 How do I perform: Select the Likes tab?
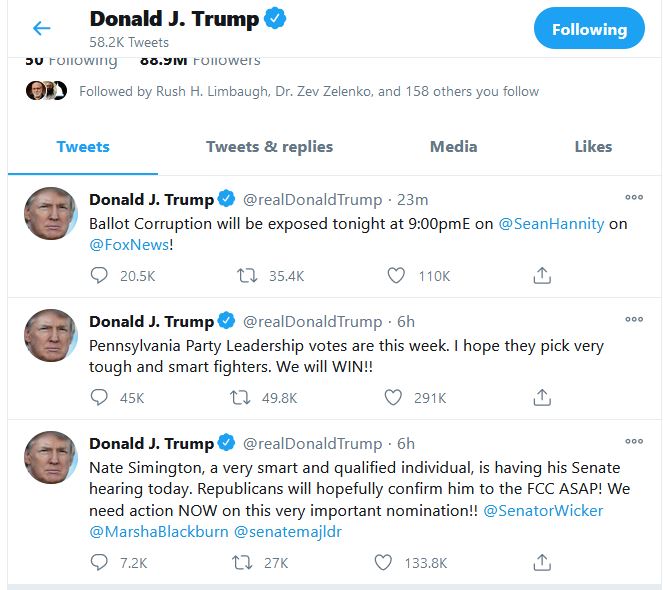[x=593, y=147]
